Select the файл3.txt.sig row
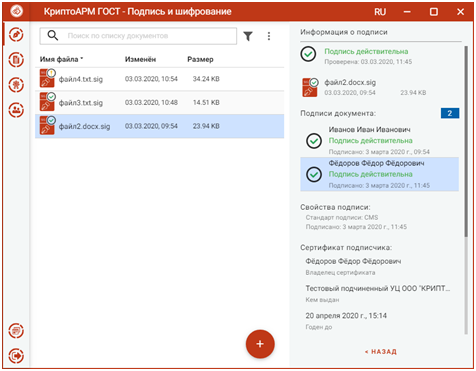This screenshot has height=371, width=476. click(160, 102)
